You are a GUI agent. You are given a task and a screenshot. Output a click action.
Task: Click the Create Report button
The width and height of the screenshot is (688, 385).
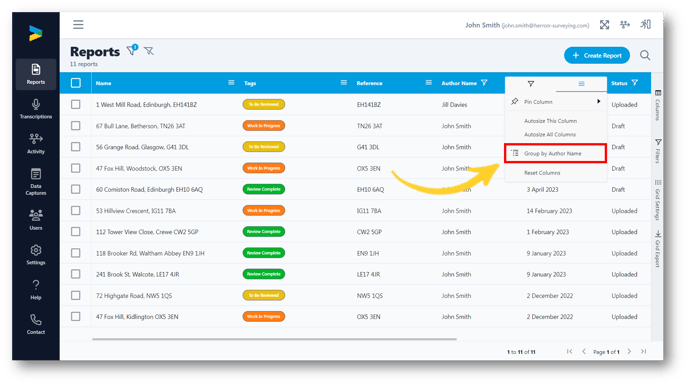pos(597,55)
